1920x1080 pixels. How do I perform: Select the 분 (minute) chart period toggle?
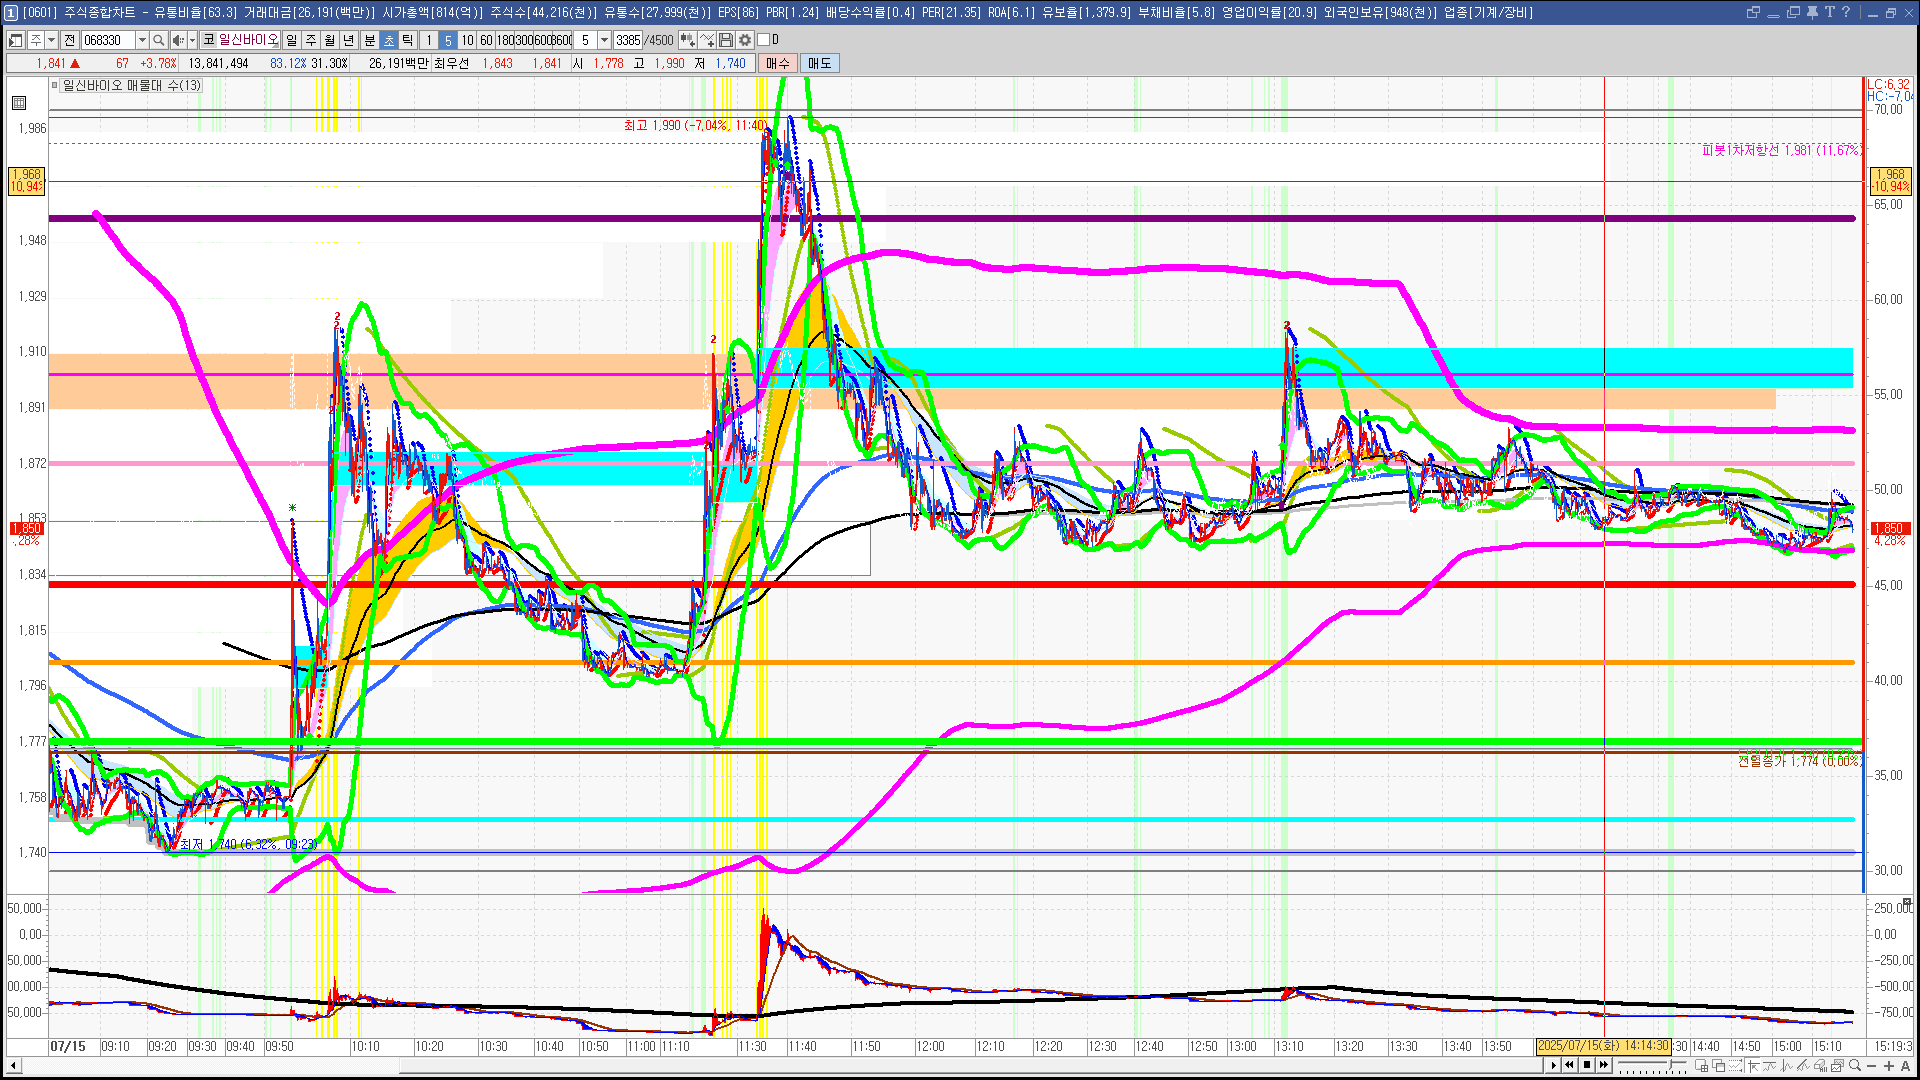point(369,40)
